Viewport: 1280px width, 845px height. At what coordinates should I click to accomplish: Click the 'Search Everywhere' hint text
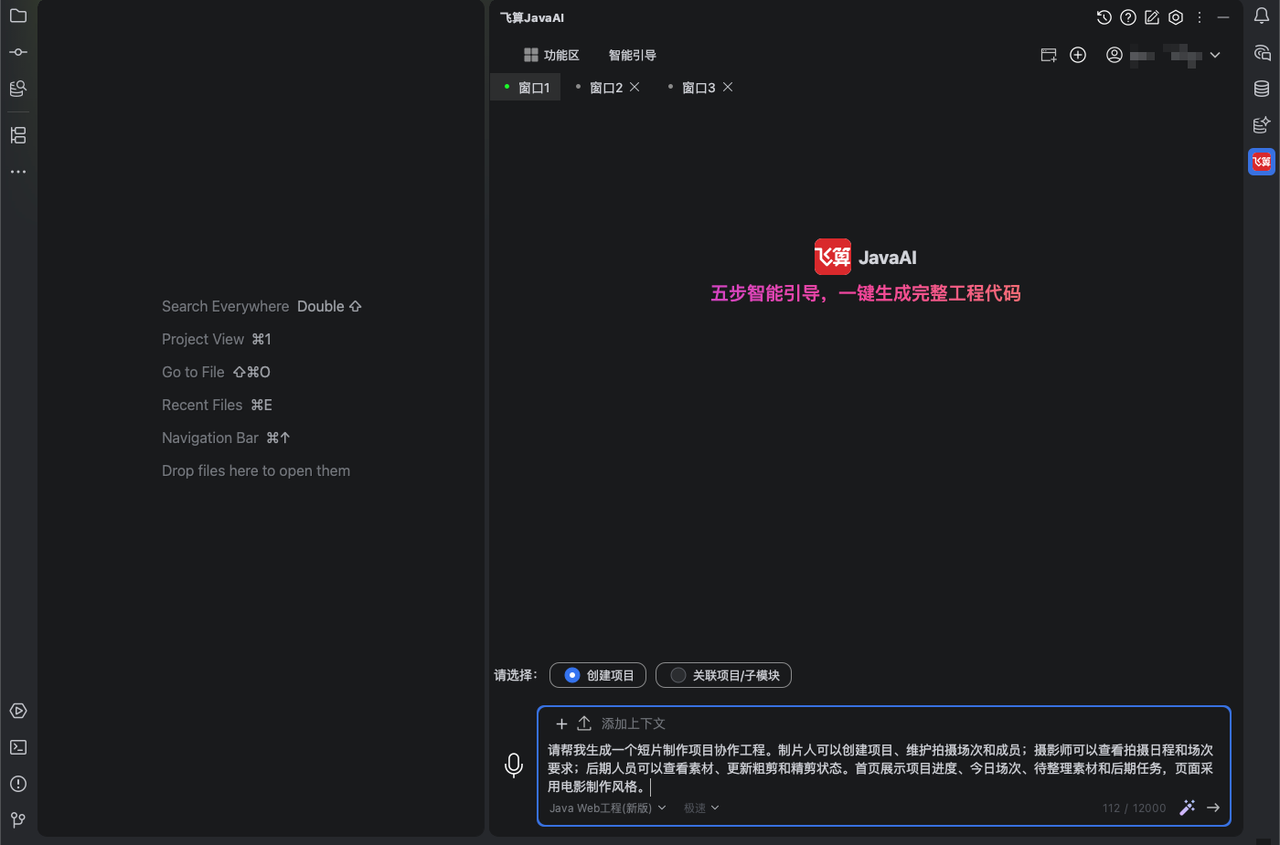225,307
